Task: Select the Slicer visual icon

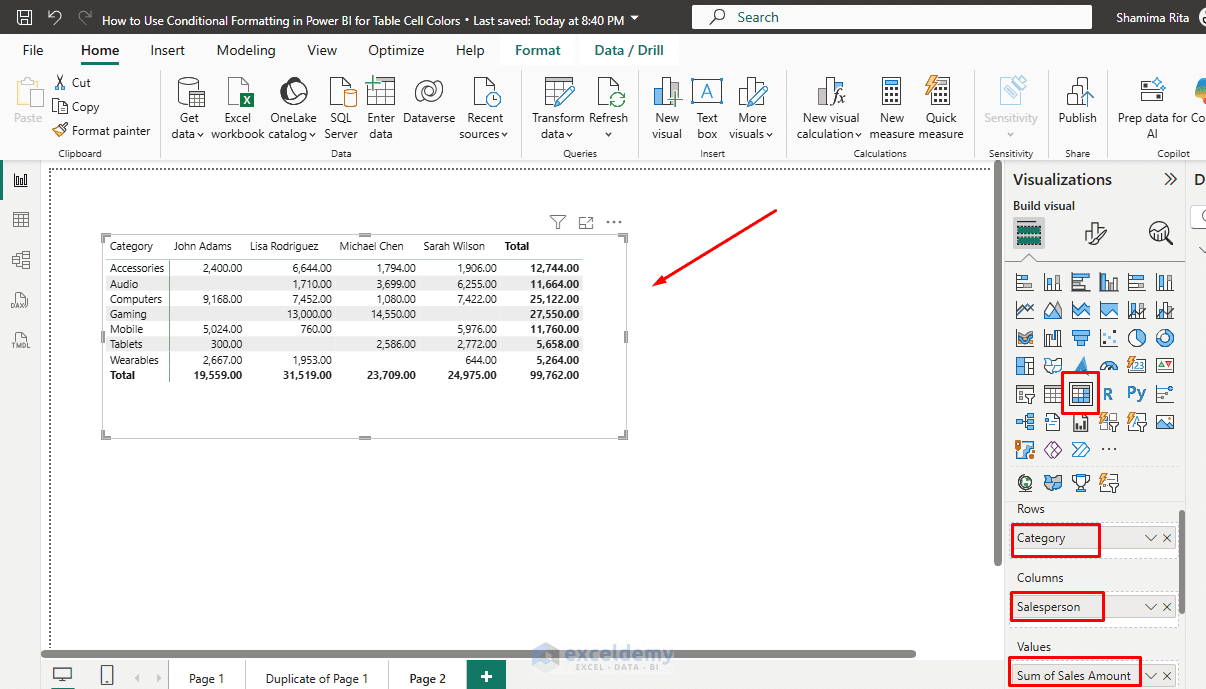Action: [x=1025, y=394]
